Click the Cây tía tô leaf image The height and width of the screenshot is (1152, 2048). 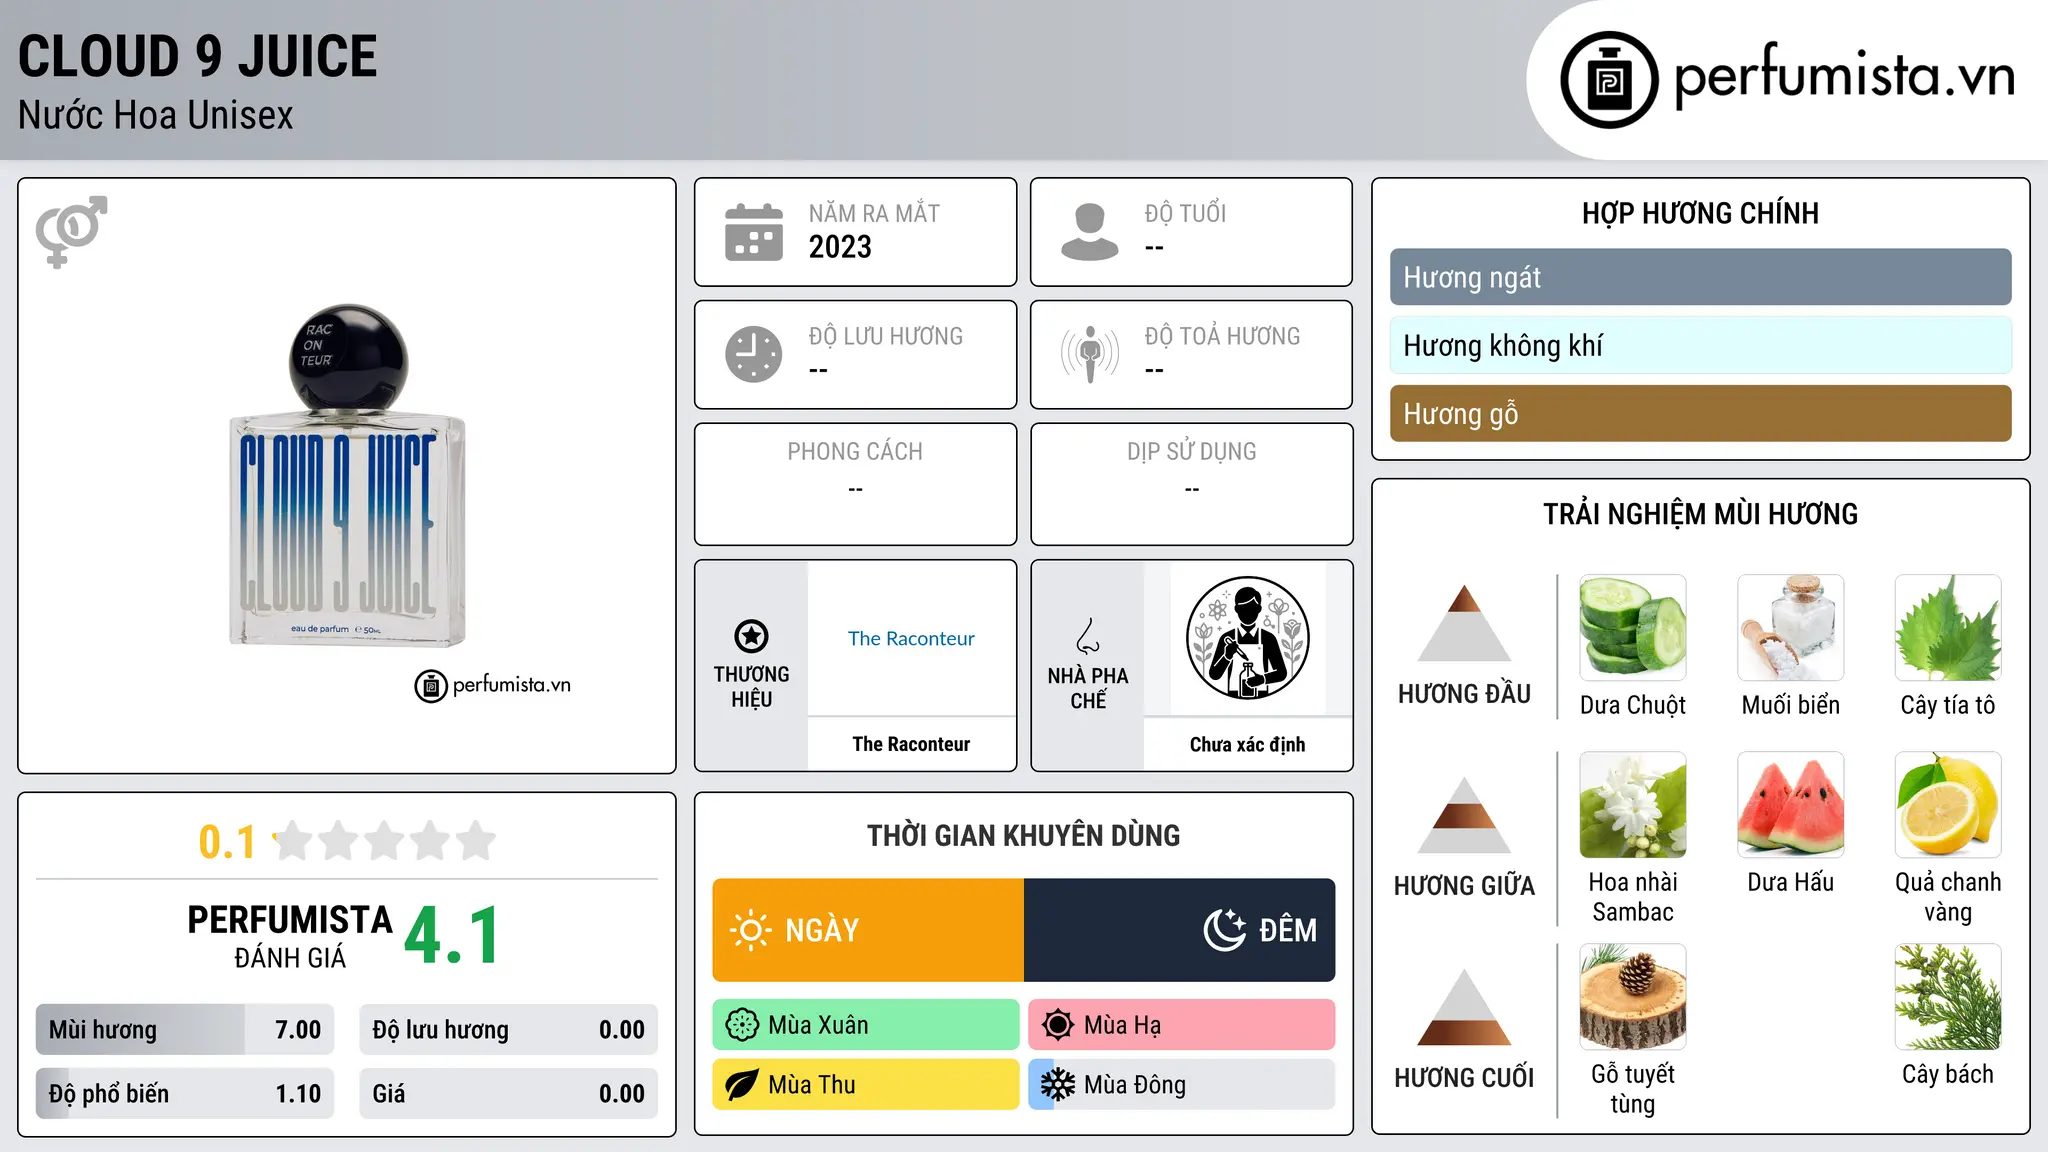1948,628
